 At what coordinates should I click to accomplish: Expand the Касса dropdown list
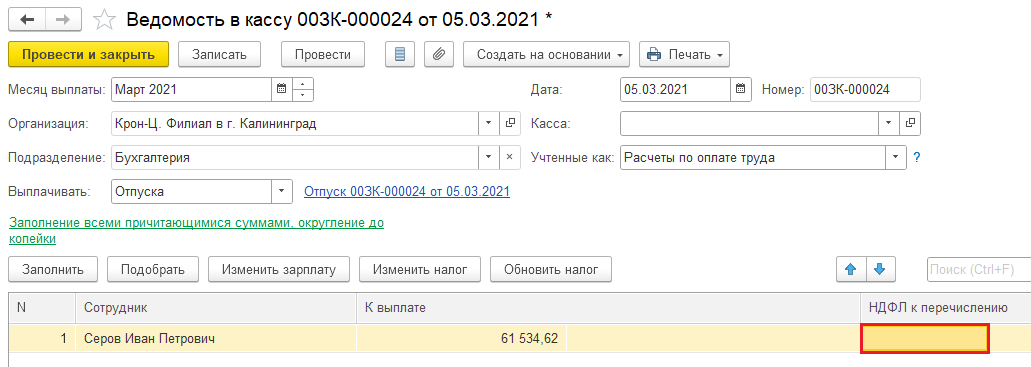(888, 123)
